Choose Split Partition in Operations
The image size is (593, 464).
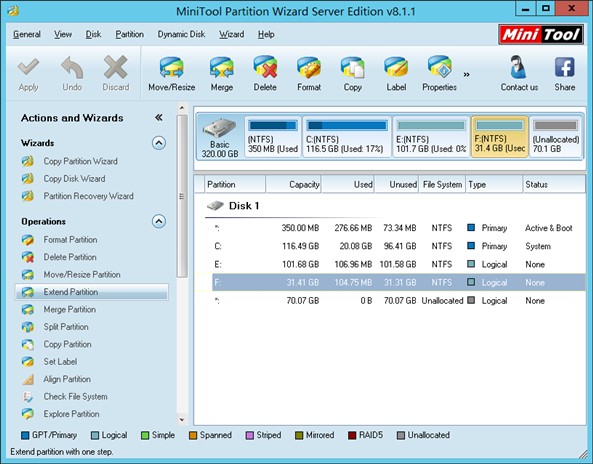pyautogui.click(x=66, y=327)
